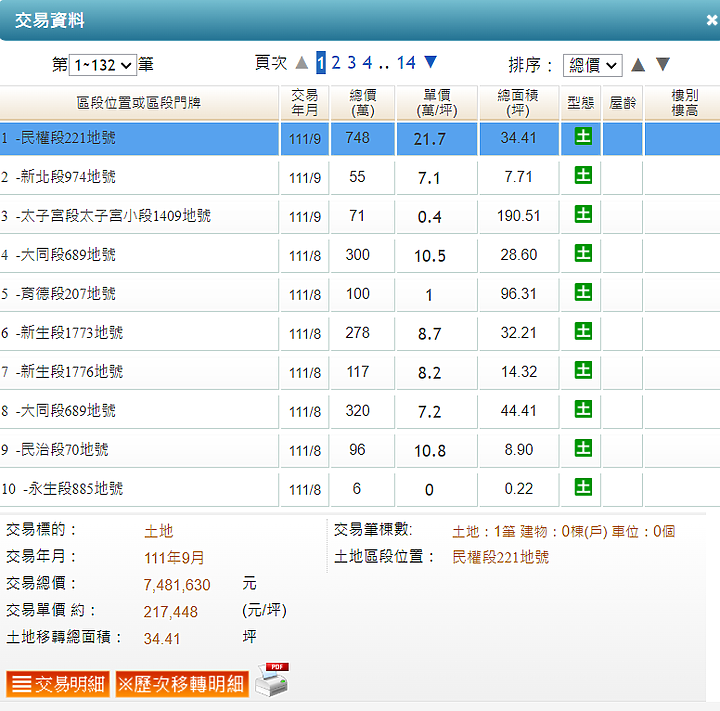
Task: Click the land type icon in the 新生段1773地號 row
Action: [x=583, y=332]
